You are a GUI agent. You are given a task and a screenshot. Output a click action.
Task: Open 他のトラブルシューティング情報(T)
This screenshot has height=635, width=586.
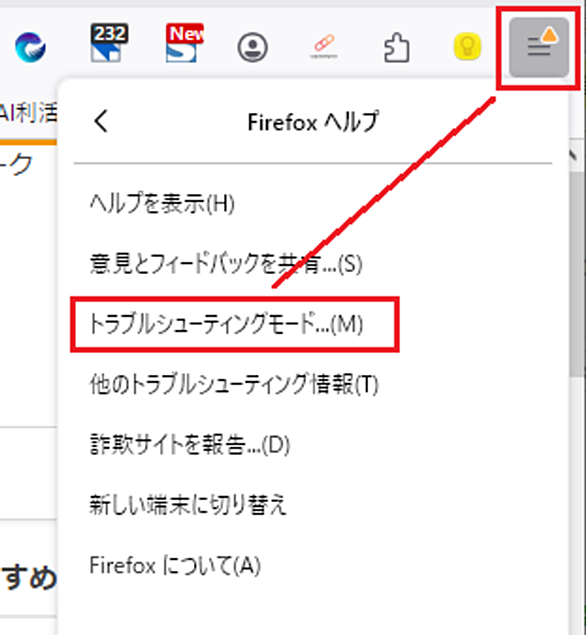tap(313, 384)
